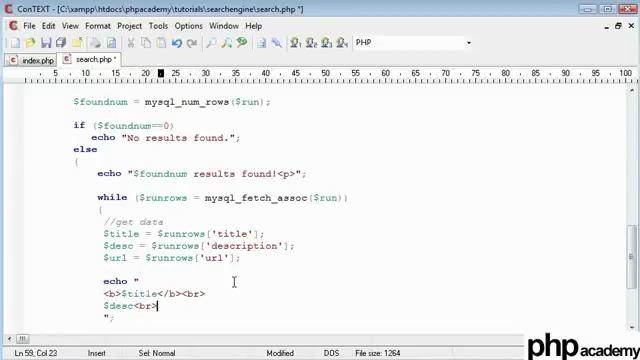The height and width of the screenshot is (360, 640).
Task: Open a file using the folder icon
Action: point(30,42)
